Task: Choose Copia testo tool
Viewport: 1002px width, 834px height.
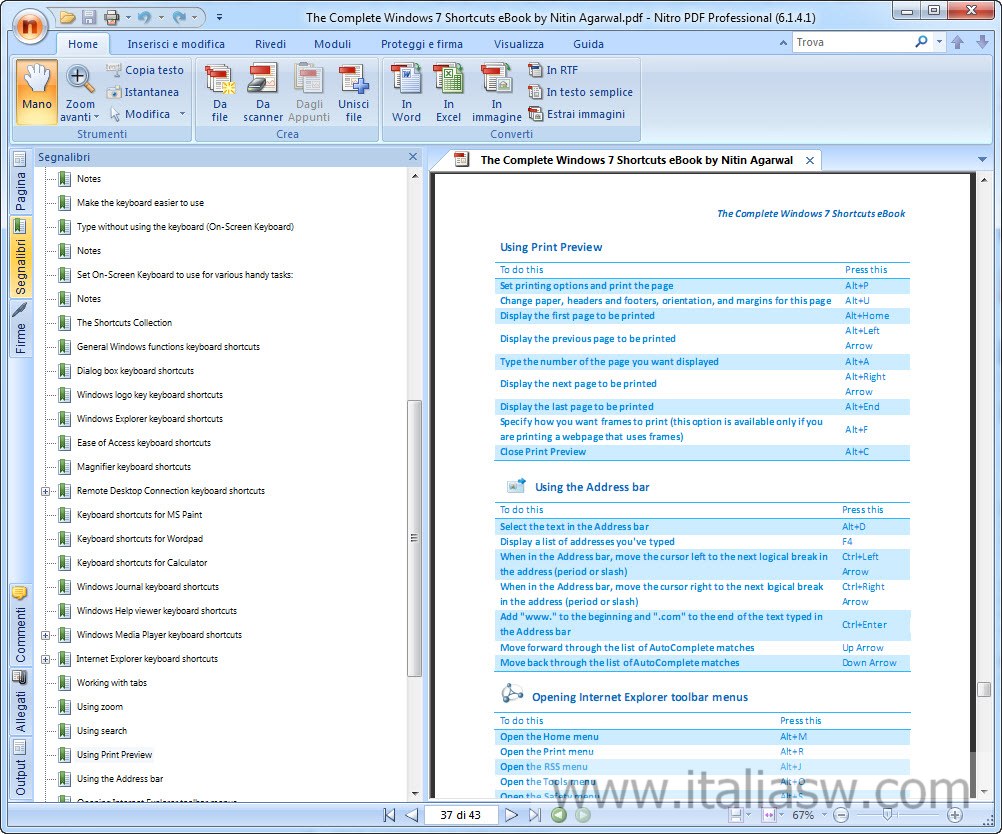Action: 145,70
